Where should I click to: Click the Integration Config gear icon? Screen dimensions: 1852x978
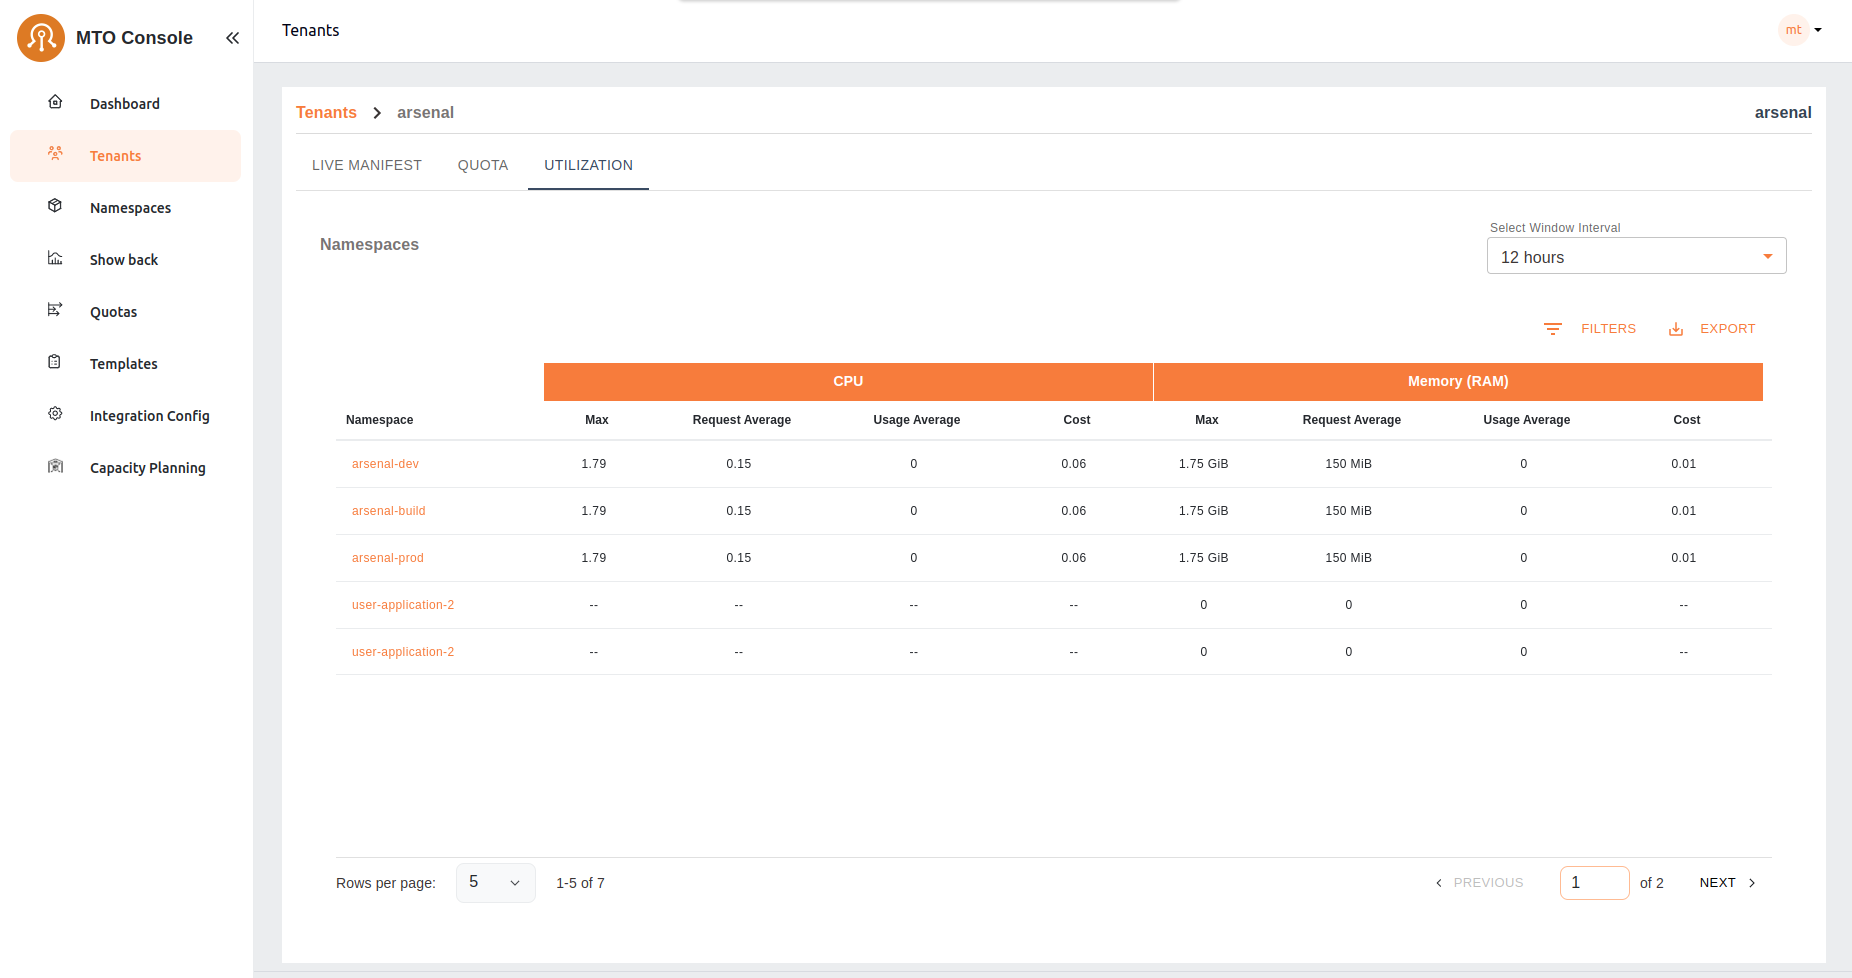(56, 414)
